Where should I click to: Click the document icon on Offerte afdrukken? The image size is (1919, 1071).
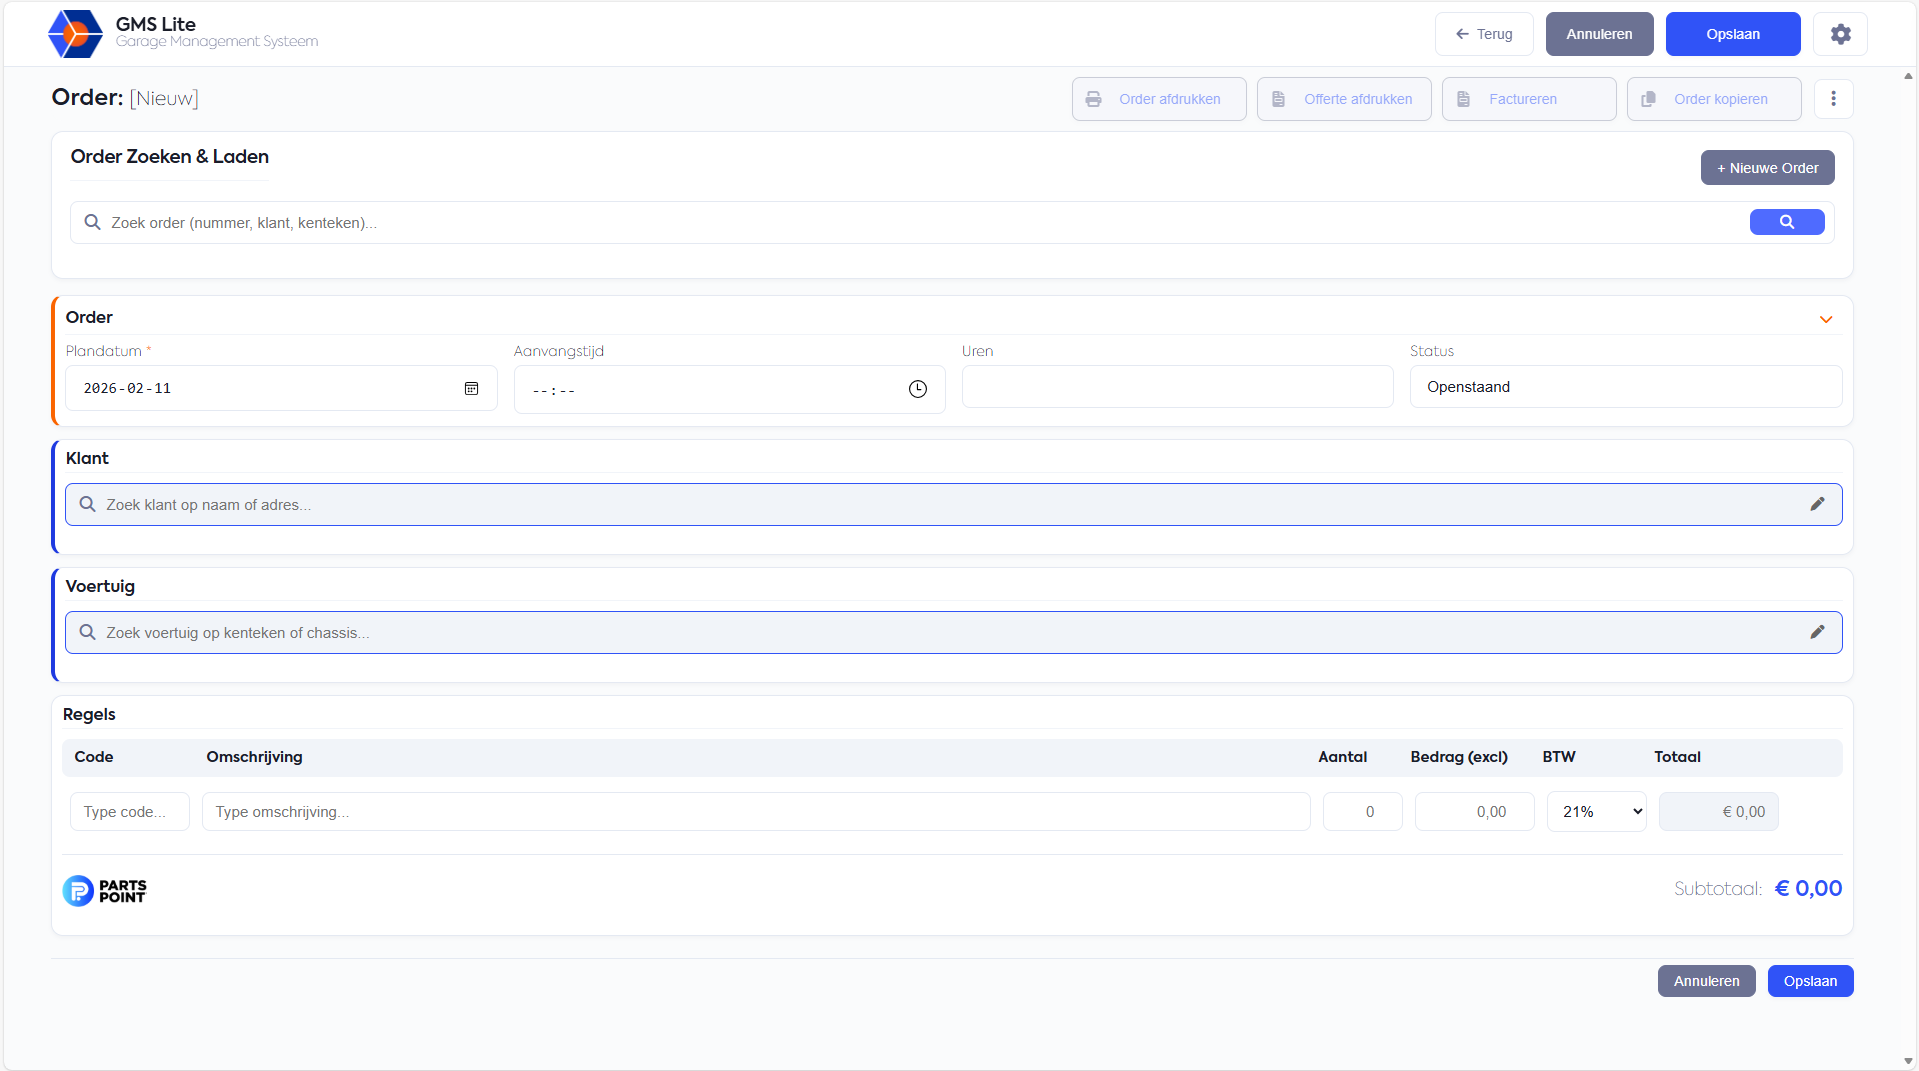(1278, 99)
